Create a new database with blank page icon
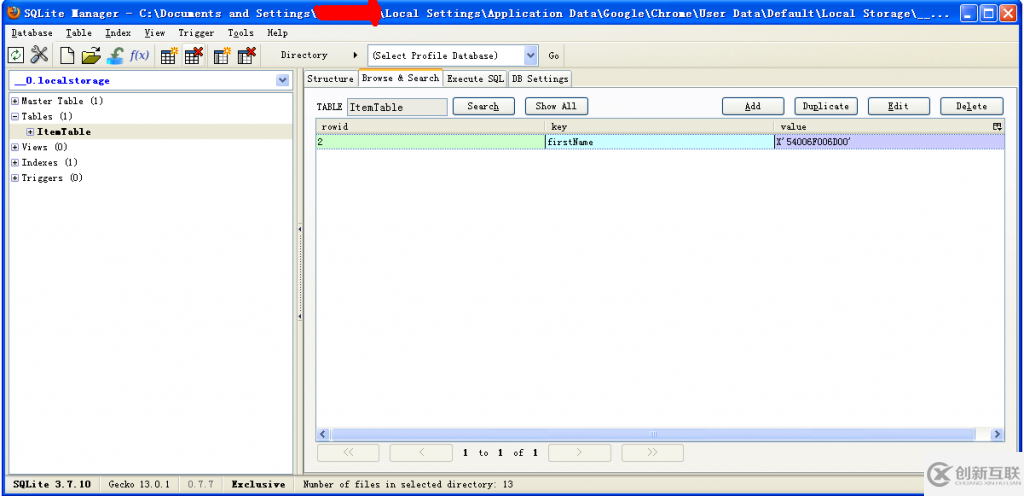 click(67, 55)
